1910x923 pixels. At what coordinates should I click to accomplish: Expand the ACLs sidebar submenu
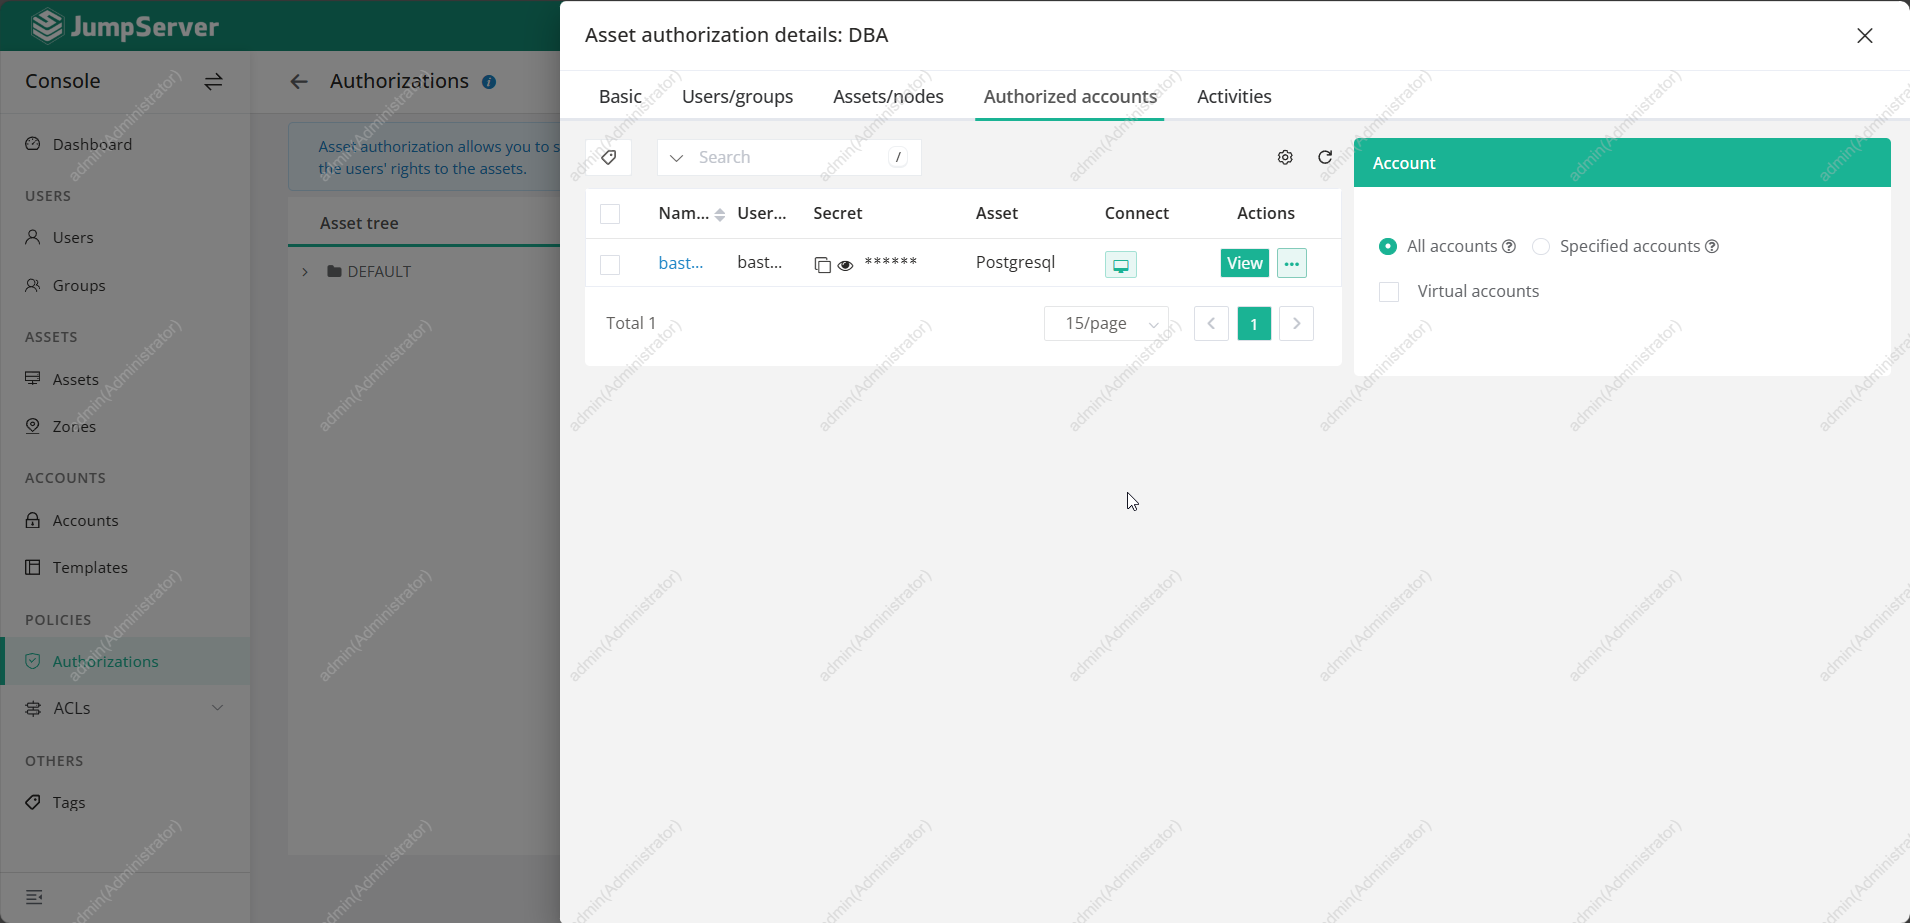click(217, 708)
